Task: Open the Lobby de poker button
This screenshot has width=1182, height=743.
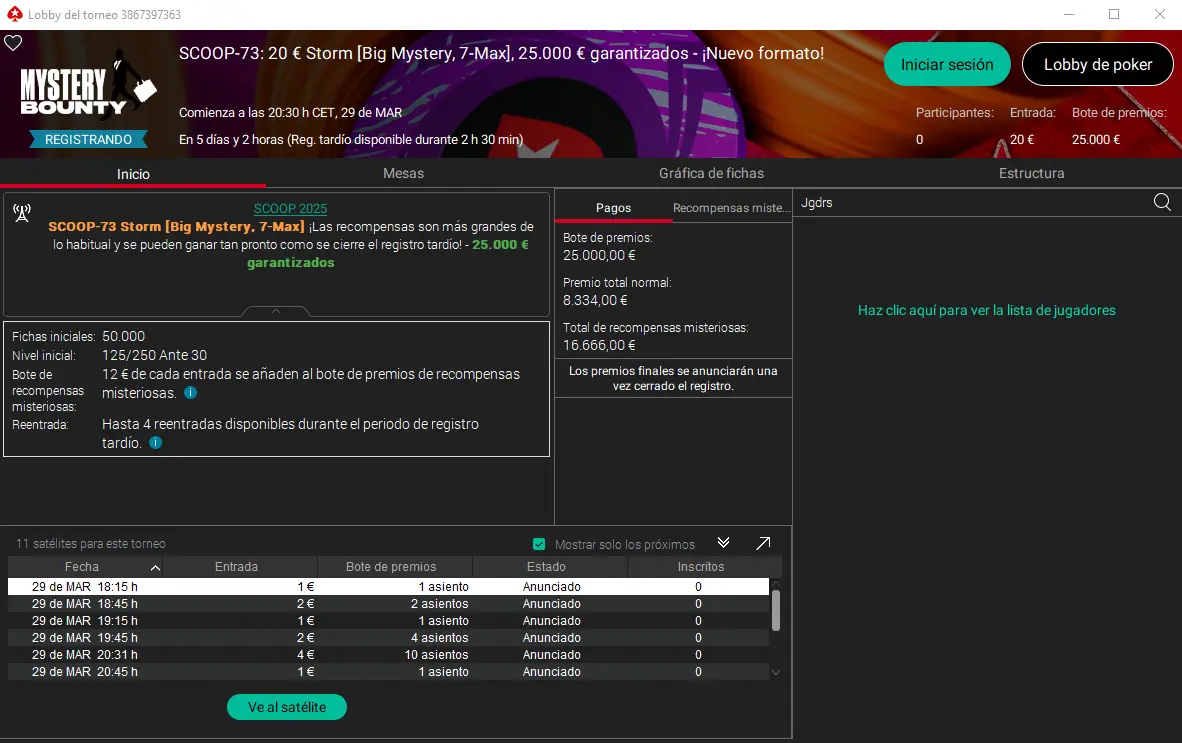Action: click(1098, 65)
